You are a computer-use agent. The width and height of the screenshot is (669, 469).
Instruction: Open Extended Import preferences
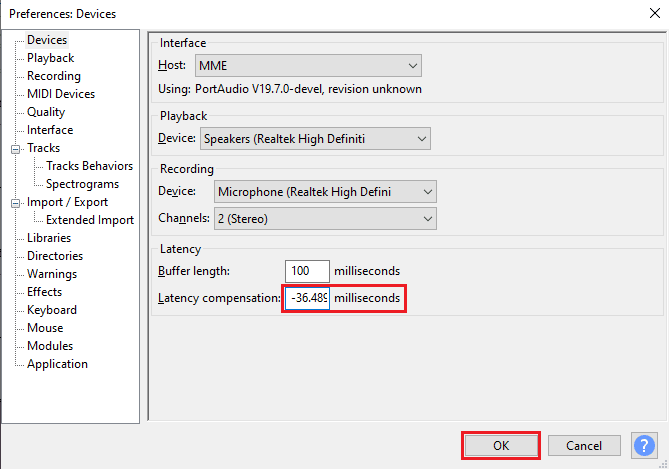[x=90, y=220]
